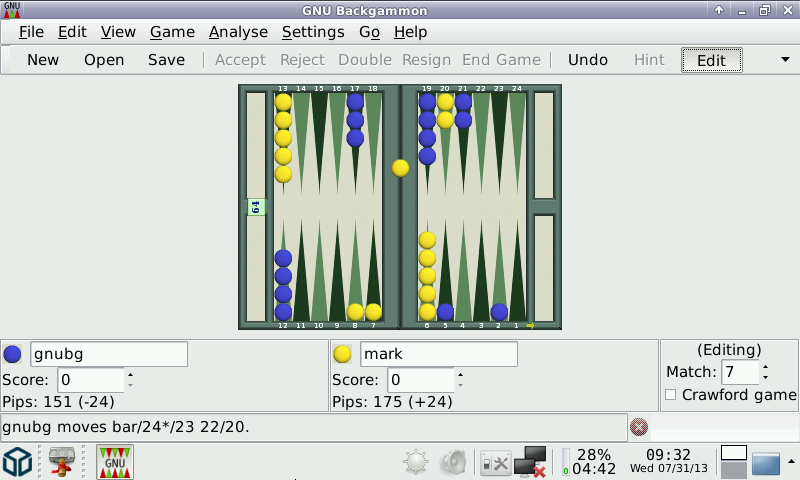
Task: Open the Go menu
Action: [x=369, y=32]
